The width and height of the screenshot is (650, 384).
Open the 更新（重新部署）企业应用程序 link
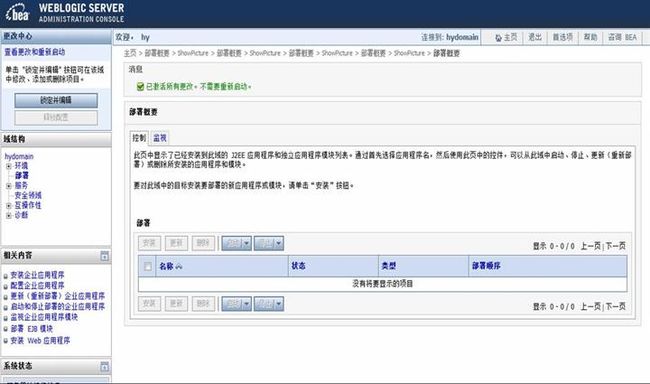point(58,297)
